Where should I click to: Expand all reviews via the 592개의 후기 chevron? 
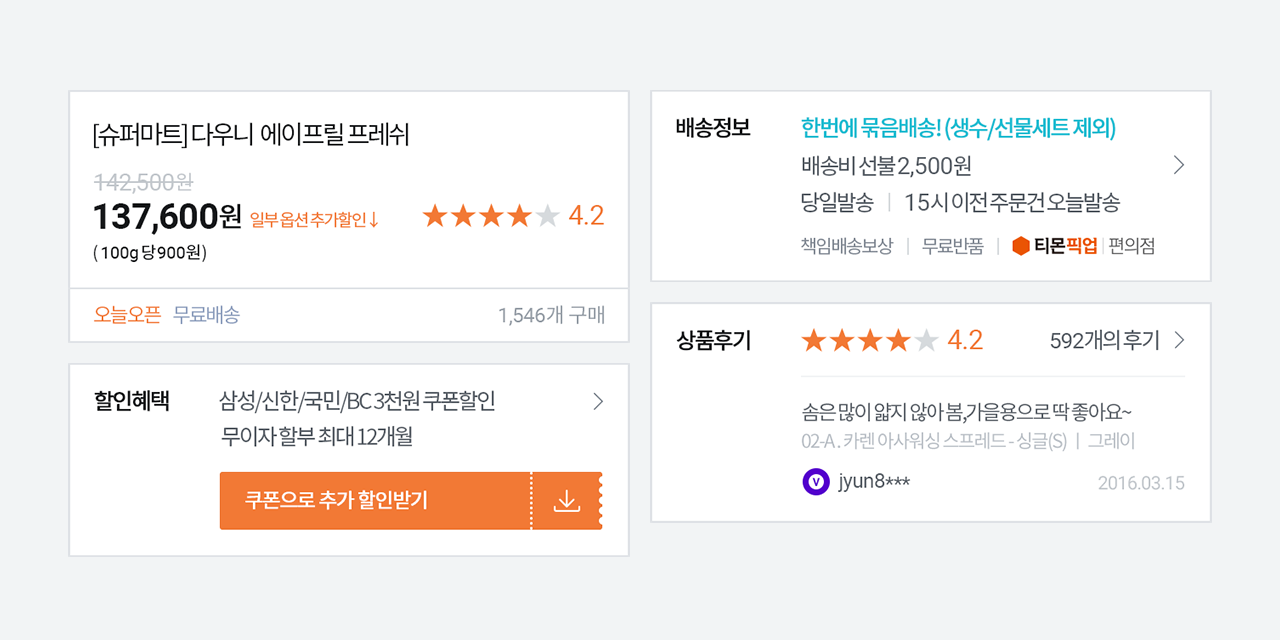(x=1180, y=340)
